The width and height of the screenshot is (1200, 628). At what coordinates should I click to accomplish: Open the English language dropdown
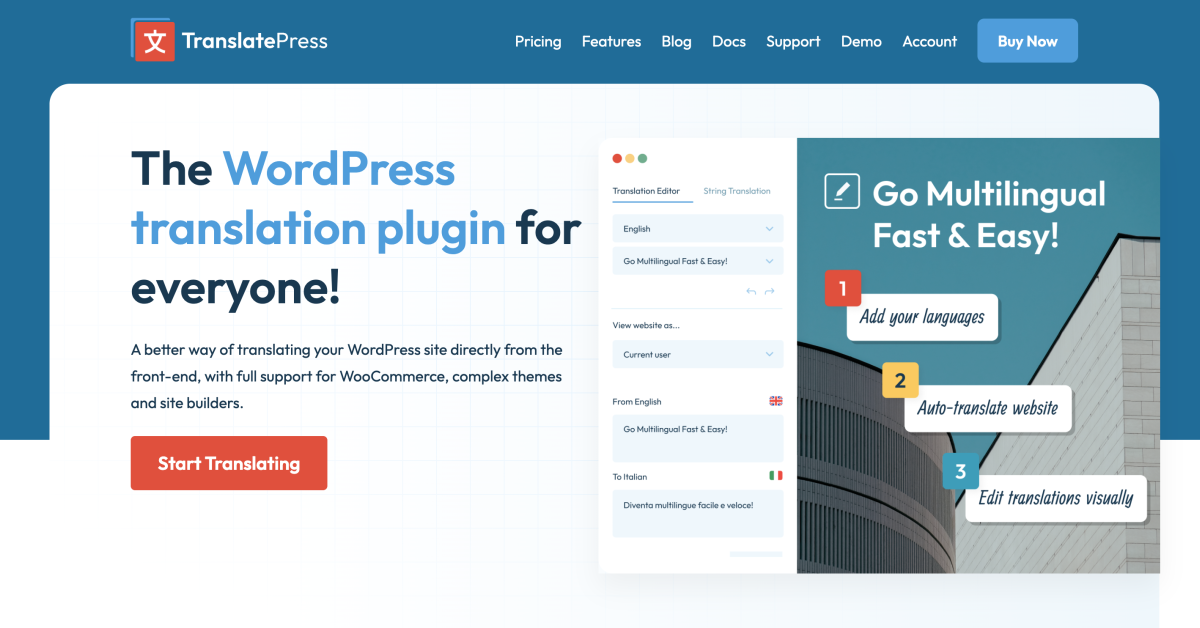coord(697,228)
